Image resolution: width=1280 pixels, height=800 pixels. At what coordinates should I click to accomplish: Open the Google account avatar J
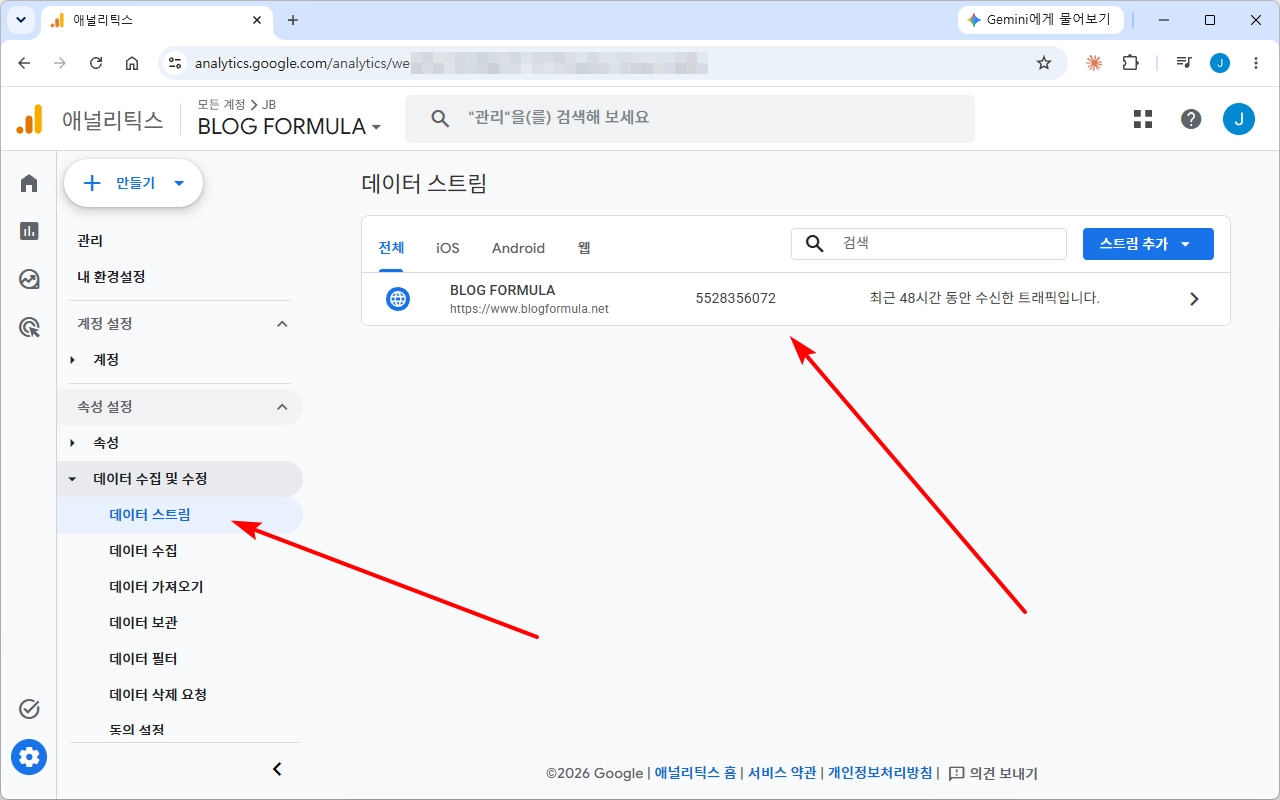1239,119
